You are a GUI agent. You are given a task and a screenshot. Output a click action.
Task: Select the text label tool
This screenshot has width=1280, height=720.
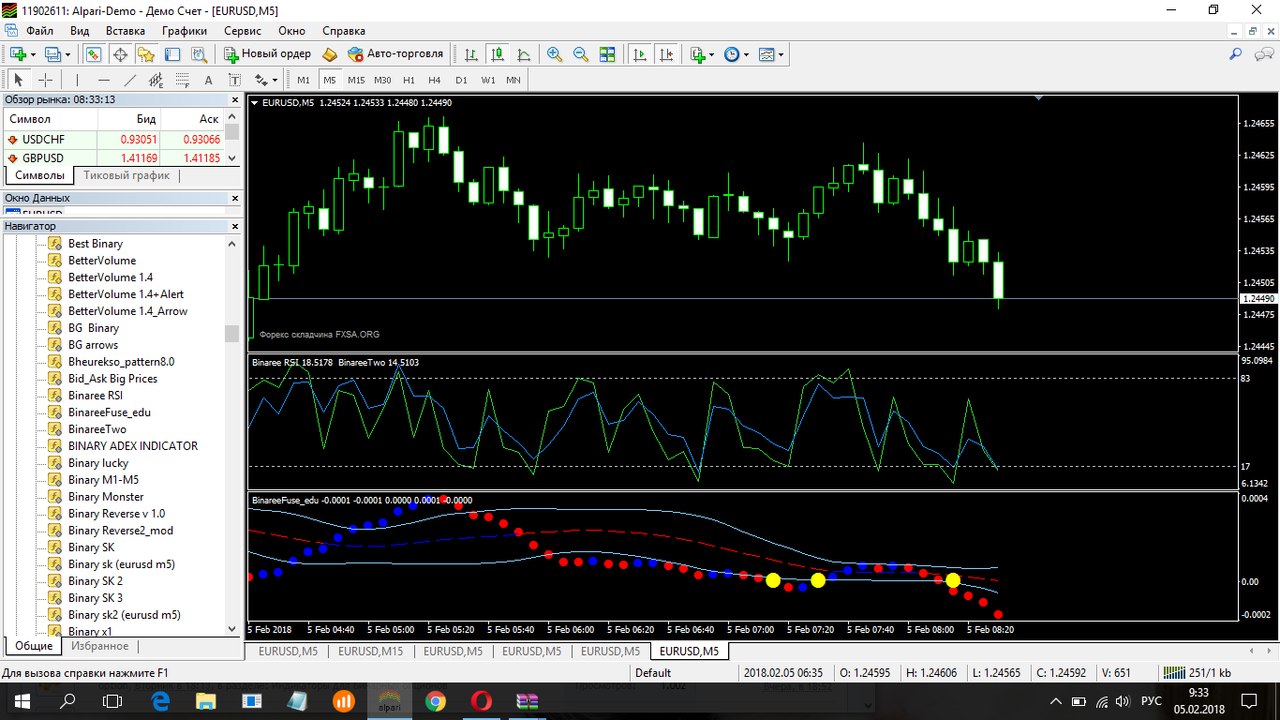click(234, 80)
